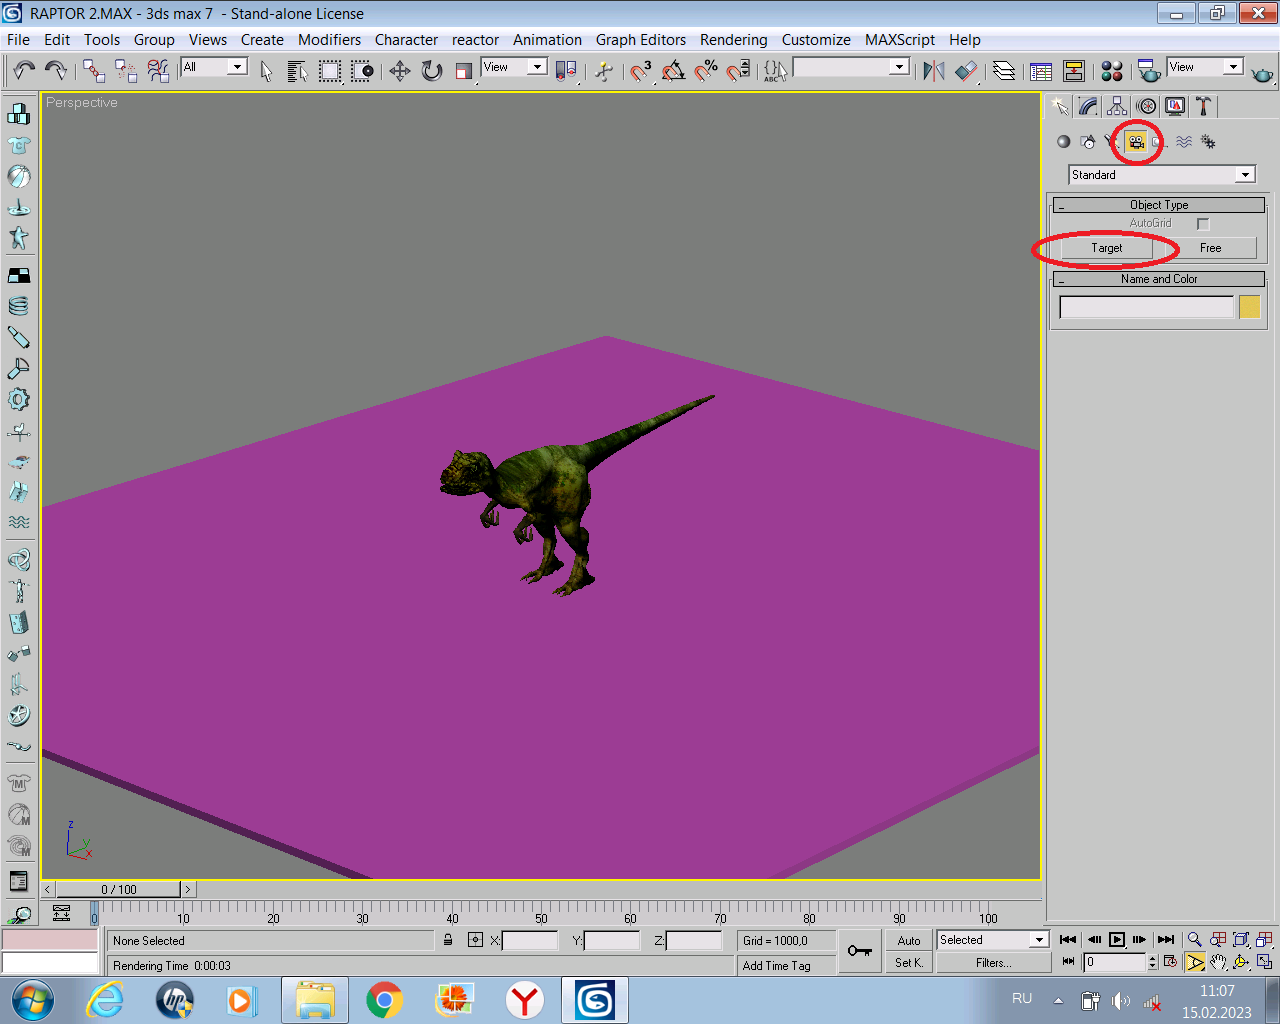The height and width of the screenshot is (1024, 1280).
Task: Click the X coordinate input field
Action: [x=530, y=941]
